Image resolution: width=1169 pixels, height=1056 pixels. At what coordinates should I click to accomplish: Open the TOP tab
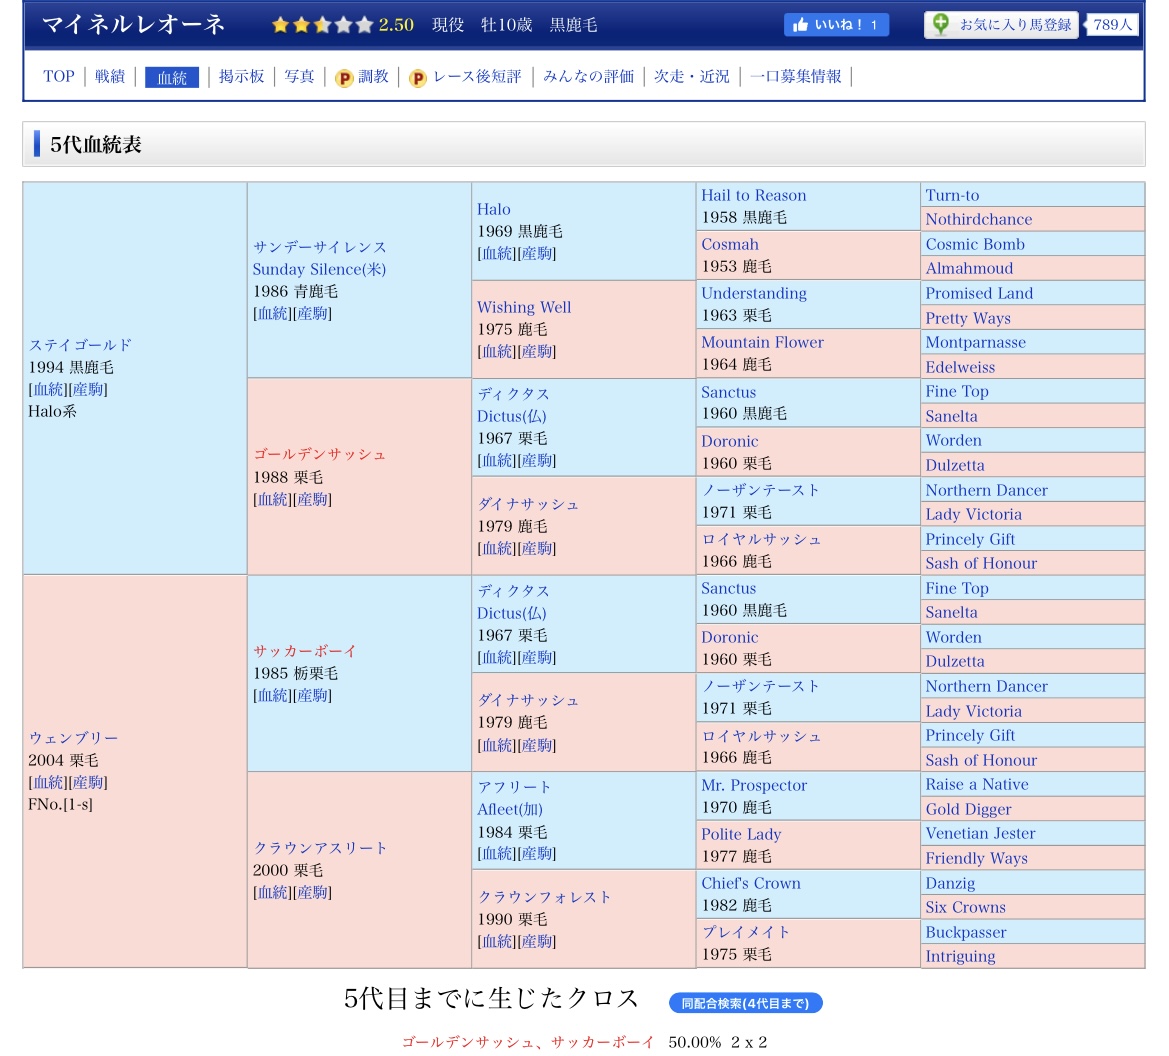(59, 76)
